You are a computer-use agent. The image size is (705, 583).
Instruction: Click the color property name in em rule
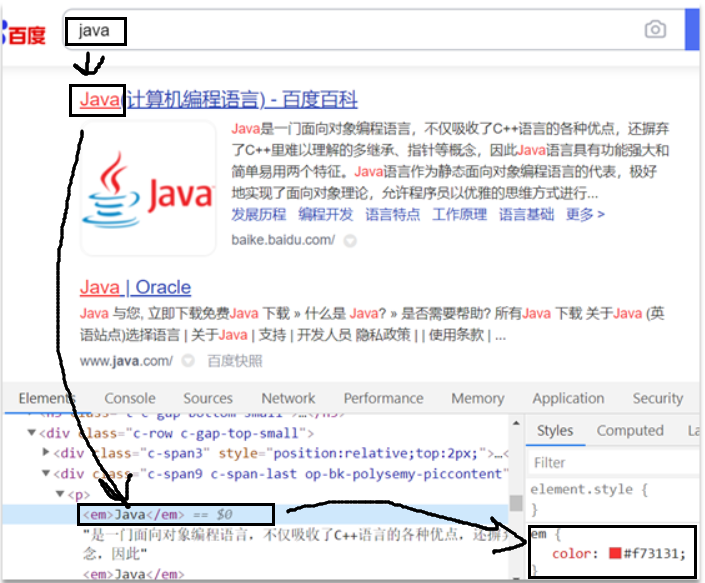[571, 553]
